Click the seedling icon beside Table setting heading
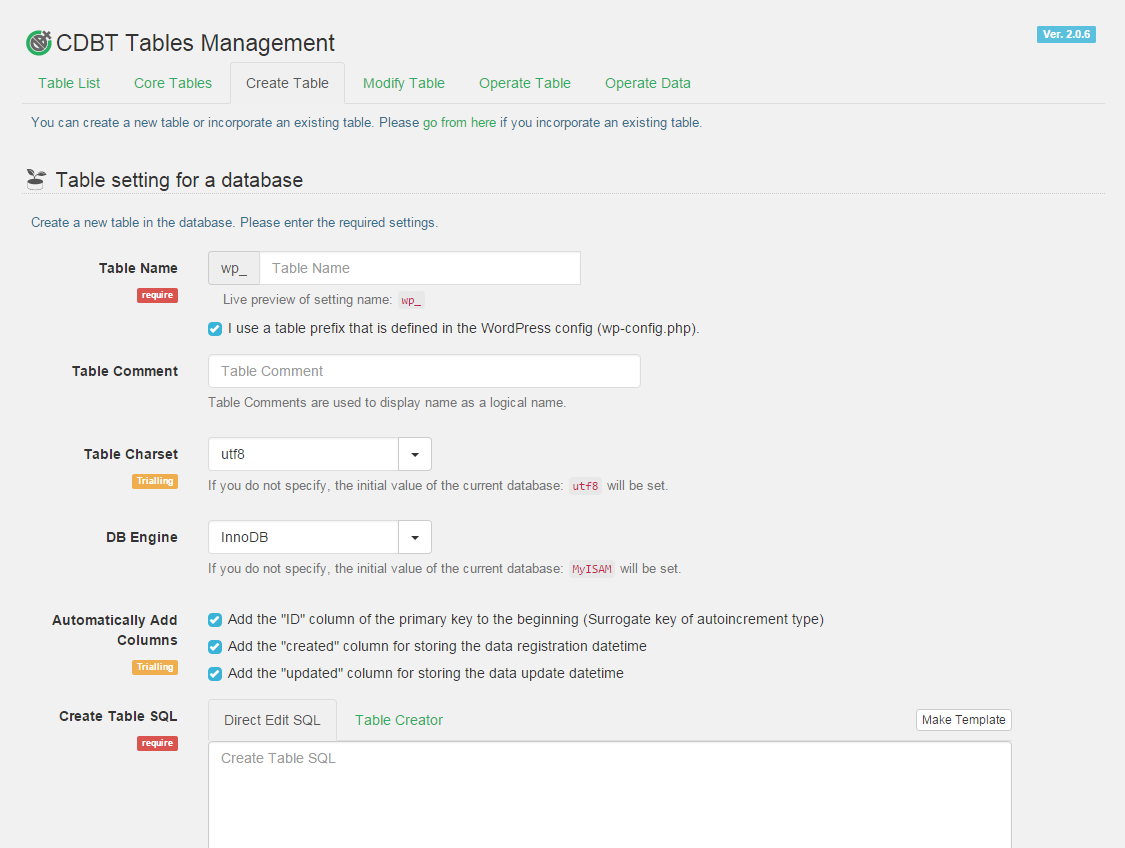Viewport: 1125px width, 848px height. click(x=36, y=180)
